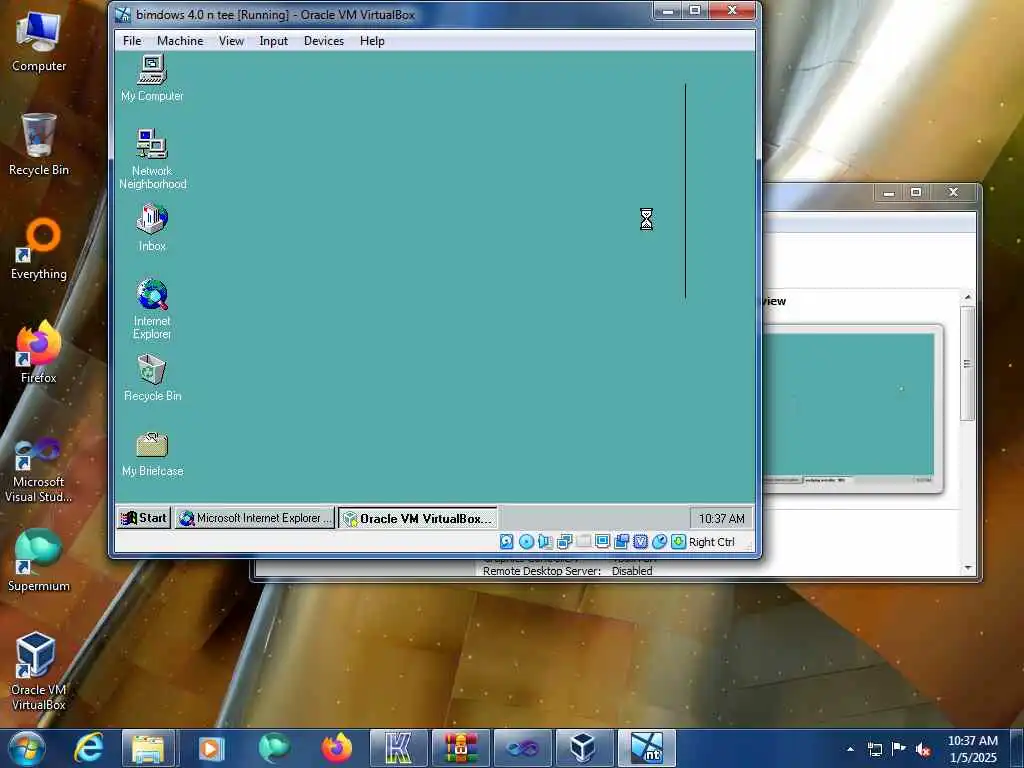Open the Machine menu
The width and height of the screenshot is (1024, 768).
(180, 40)
